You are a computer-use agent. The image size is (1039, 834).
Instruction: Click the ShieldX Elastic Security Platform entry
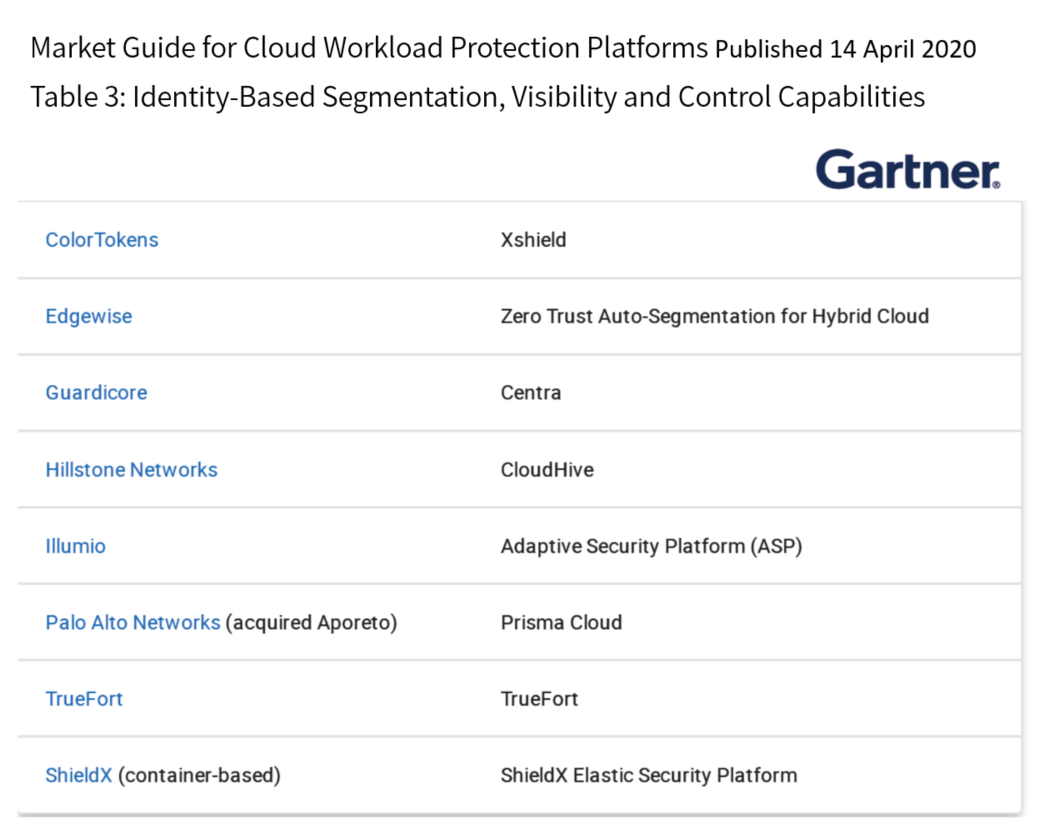coord(648,775)
